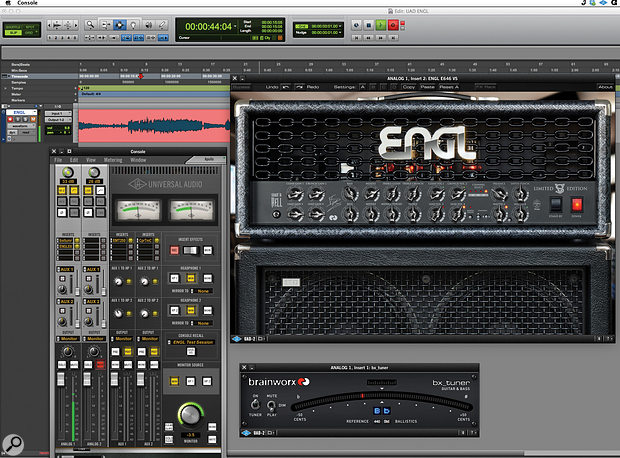This screenshot has height=458, width=620.
Task: Open the Edit menu in Console window
Action: 74,160
